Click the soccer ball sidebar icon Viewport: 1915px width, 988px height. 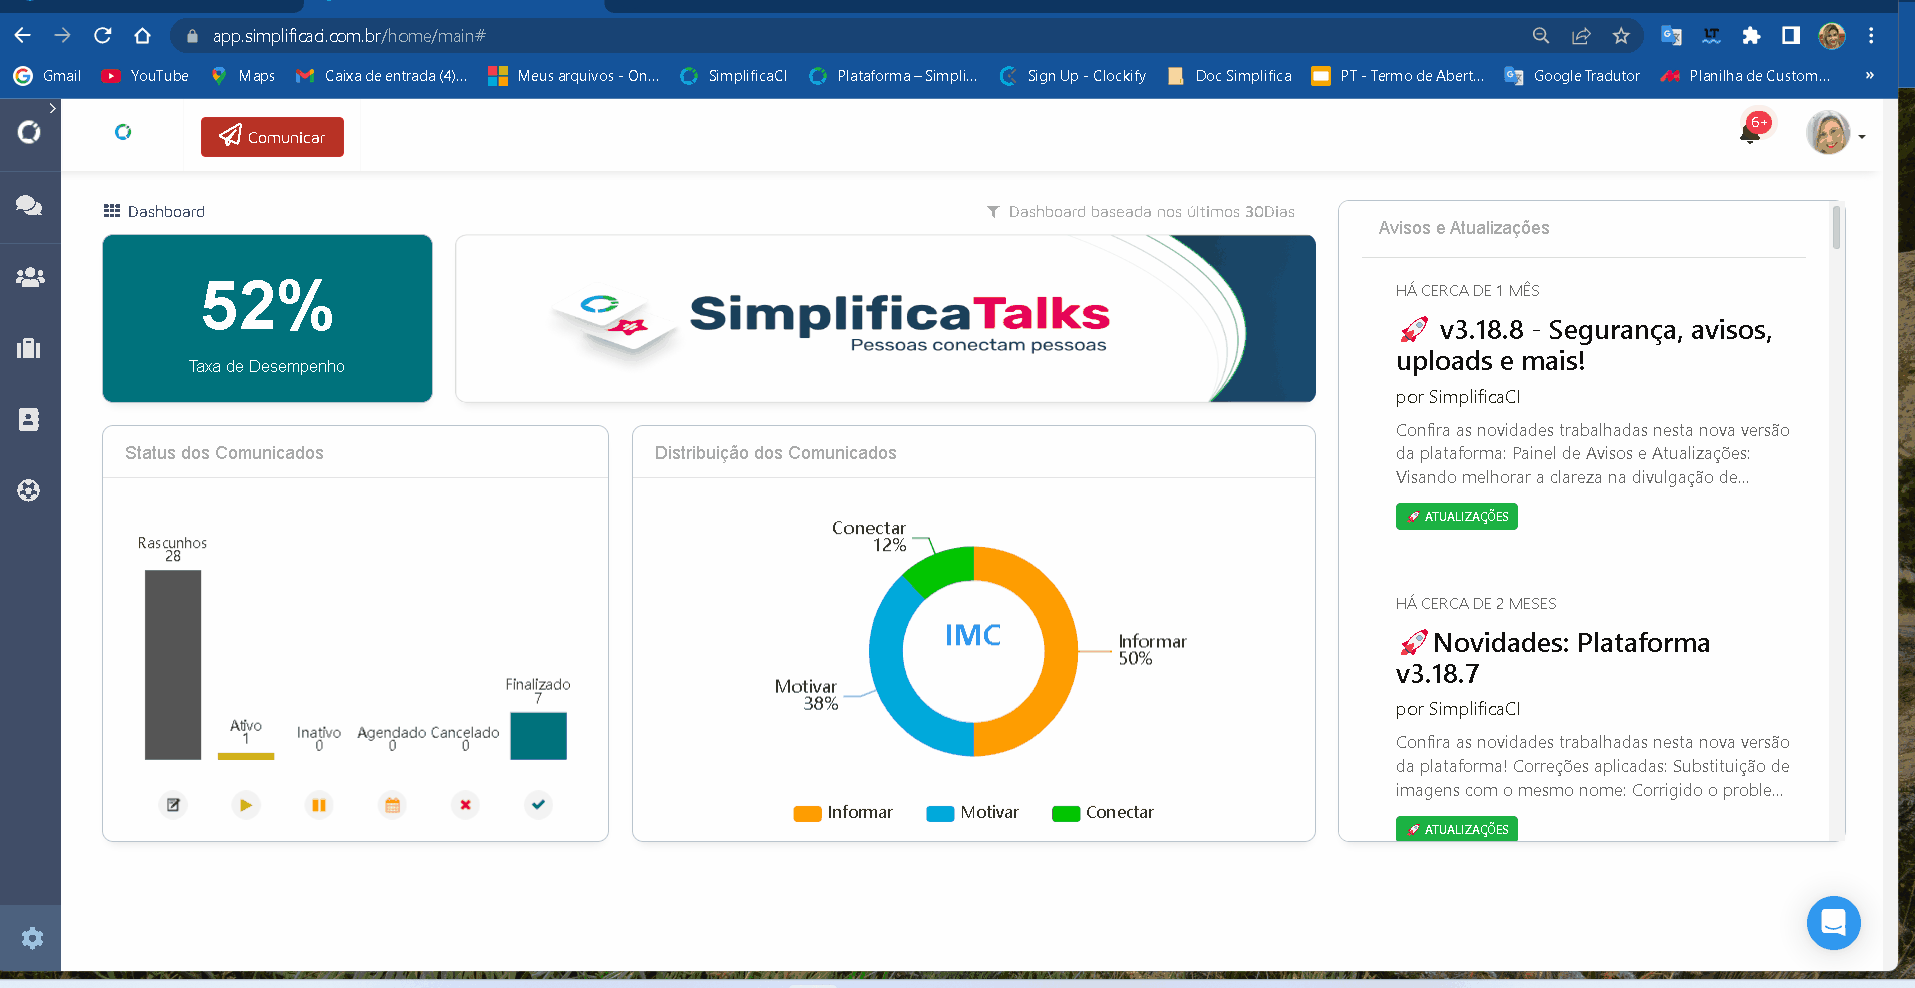29,490
